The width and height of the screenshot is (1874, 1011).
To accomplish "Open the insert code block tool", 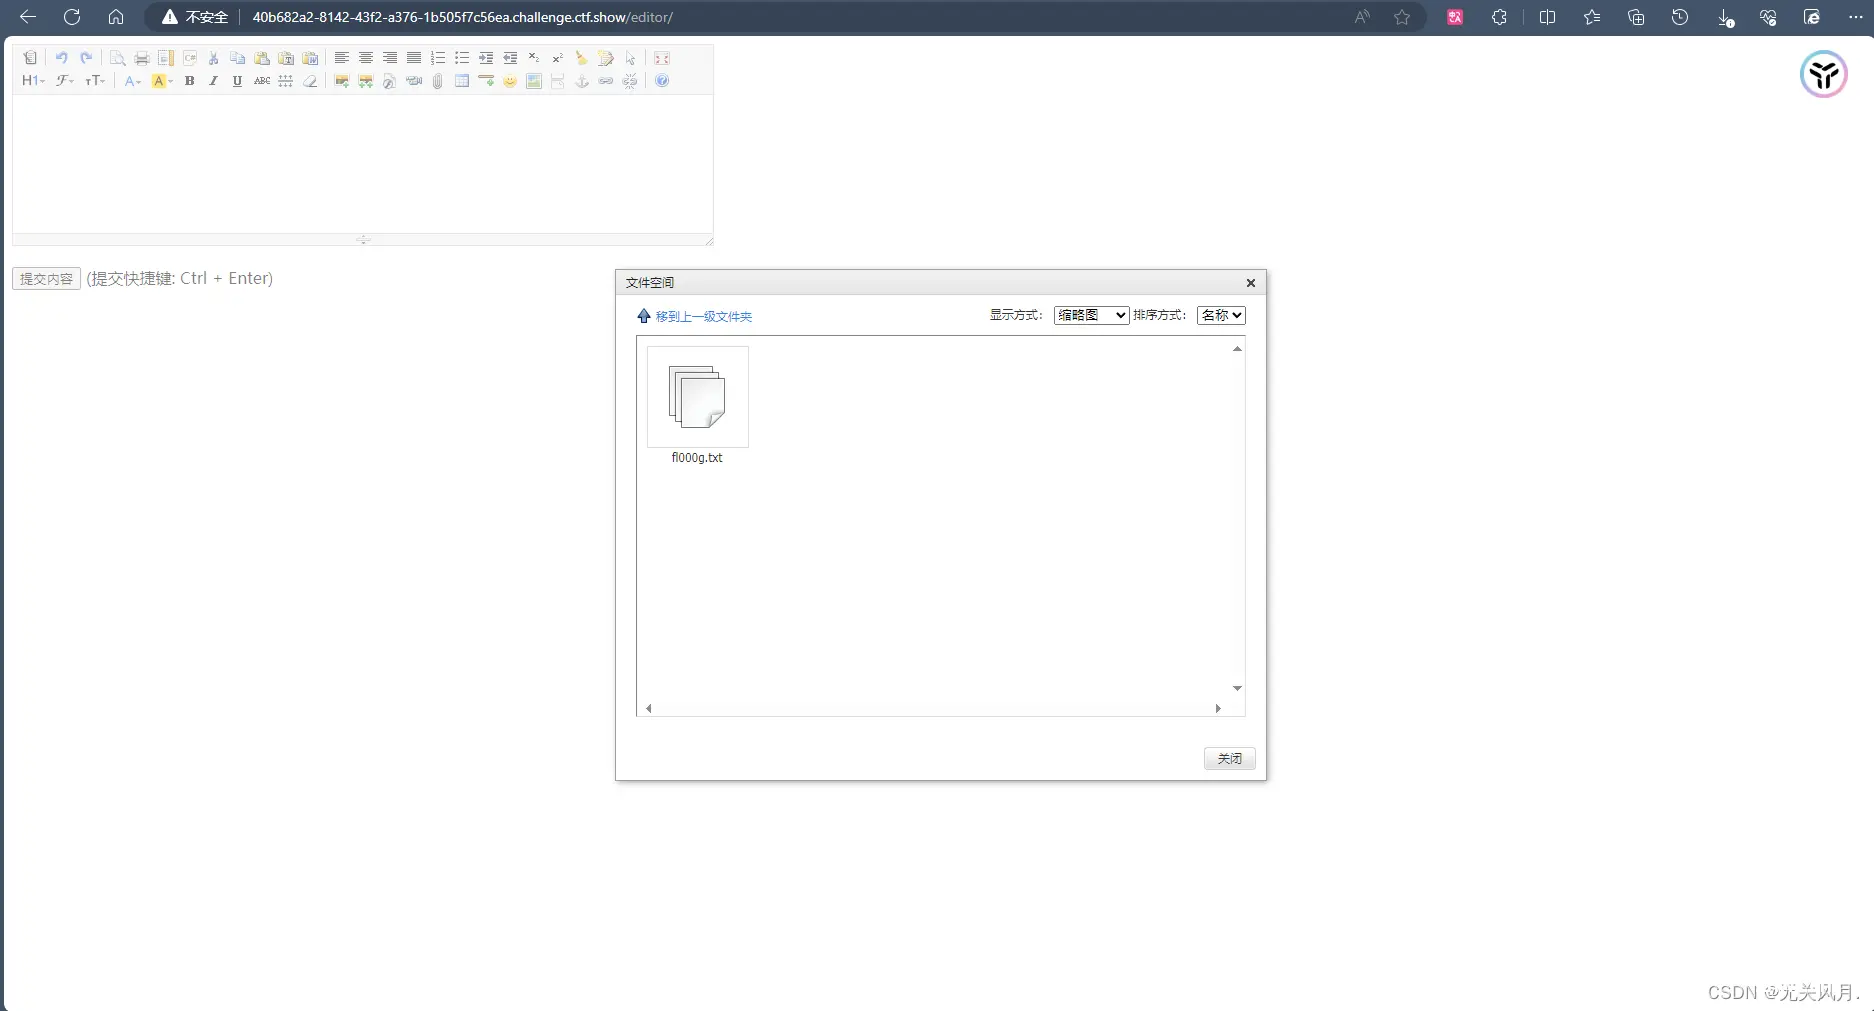I will (190, 58).
